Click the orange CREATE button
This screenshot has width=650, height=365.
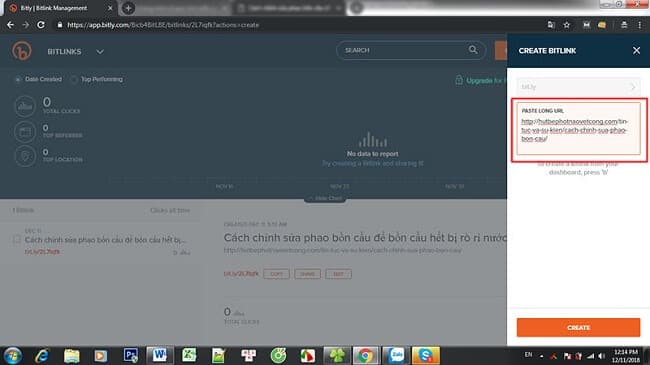tap(578, 327)
